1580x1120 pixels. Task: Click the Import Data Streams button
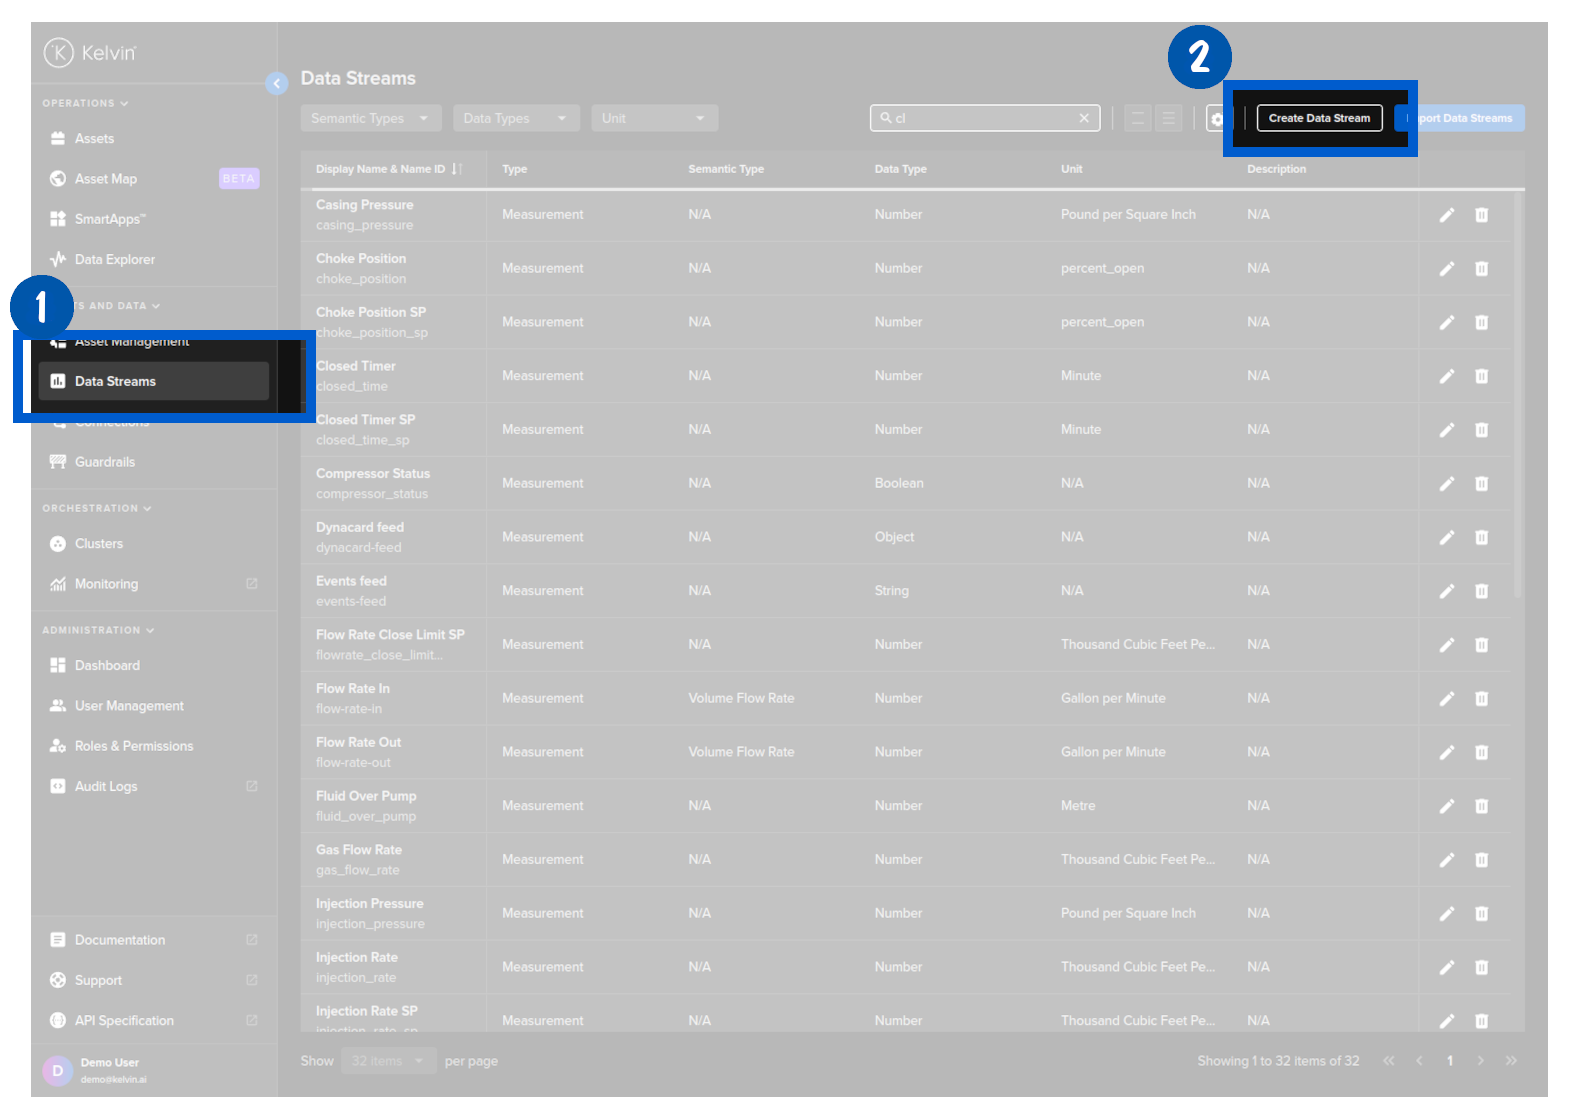1464,118
